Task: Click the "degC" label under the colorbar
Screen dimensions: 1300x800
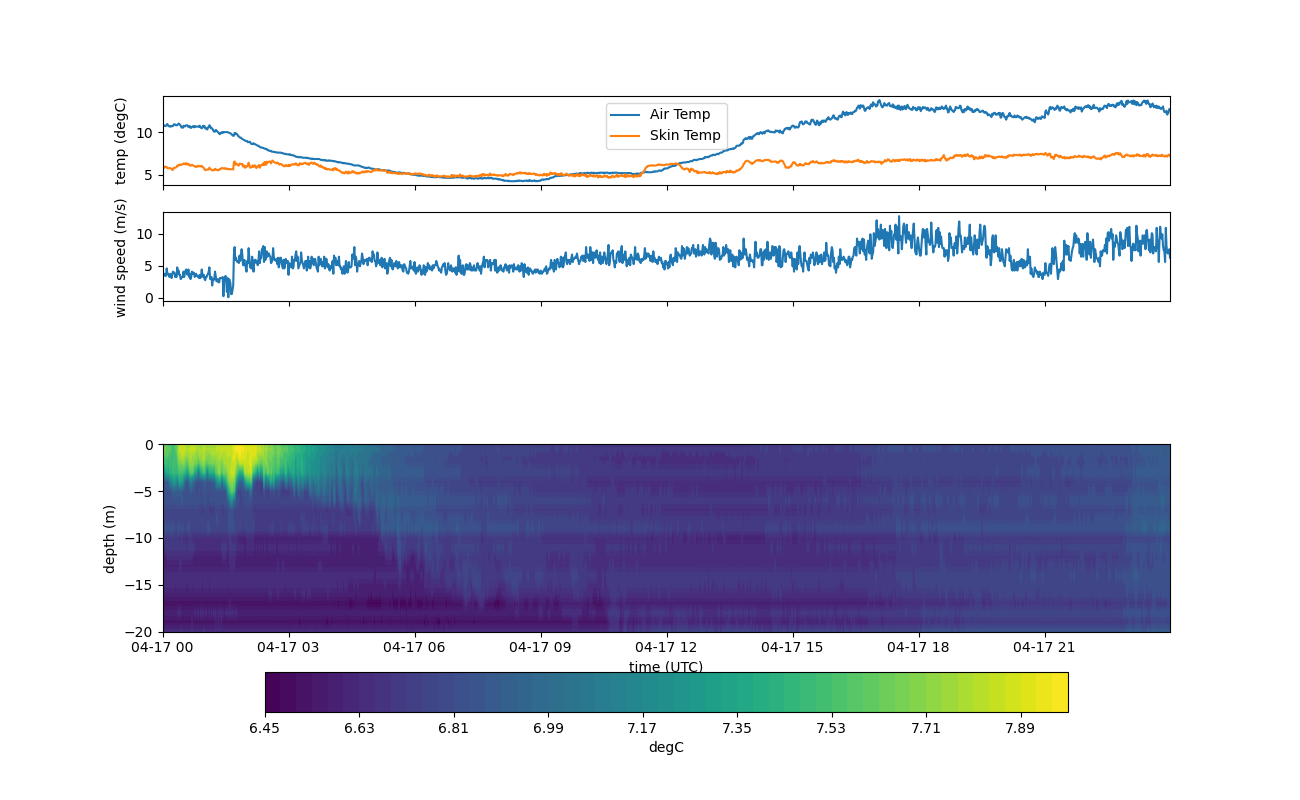Action: (665, 747)
